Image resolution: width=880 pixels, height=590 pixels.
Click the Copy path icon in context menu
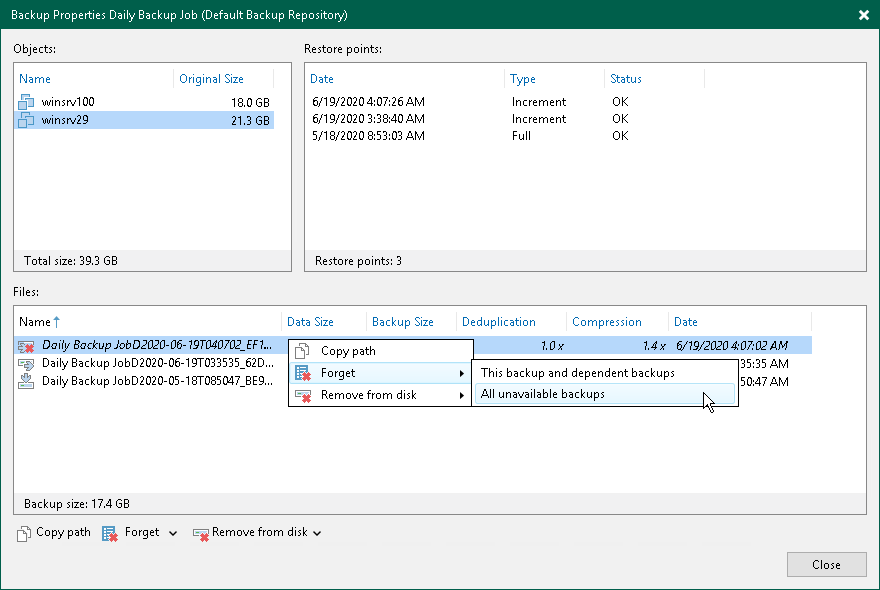point(303,351)
